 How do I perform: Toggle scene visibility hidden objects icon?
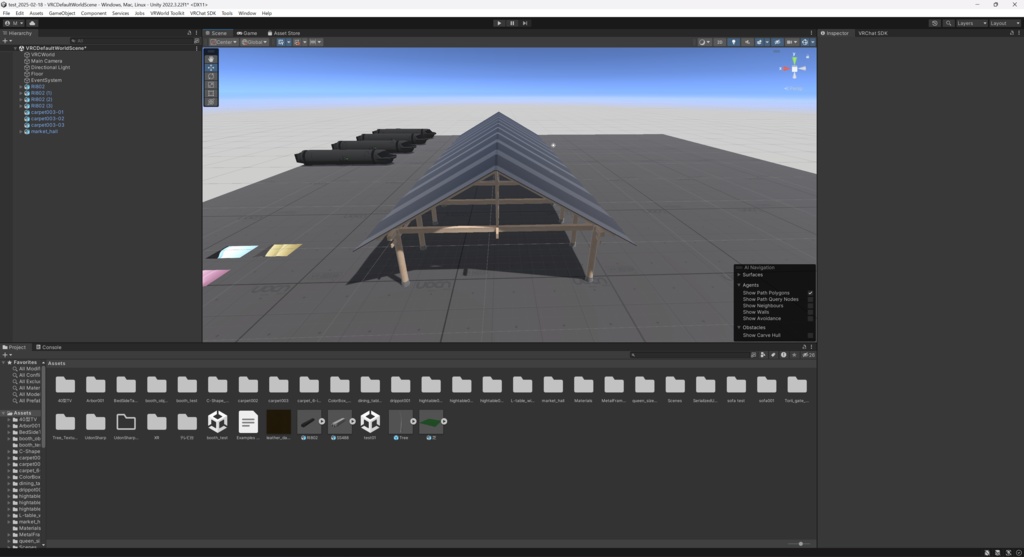(776, 42)
